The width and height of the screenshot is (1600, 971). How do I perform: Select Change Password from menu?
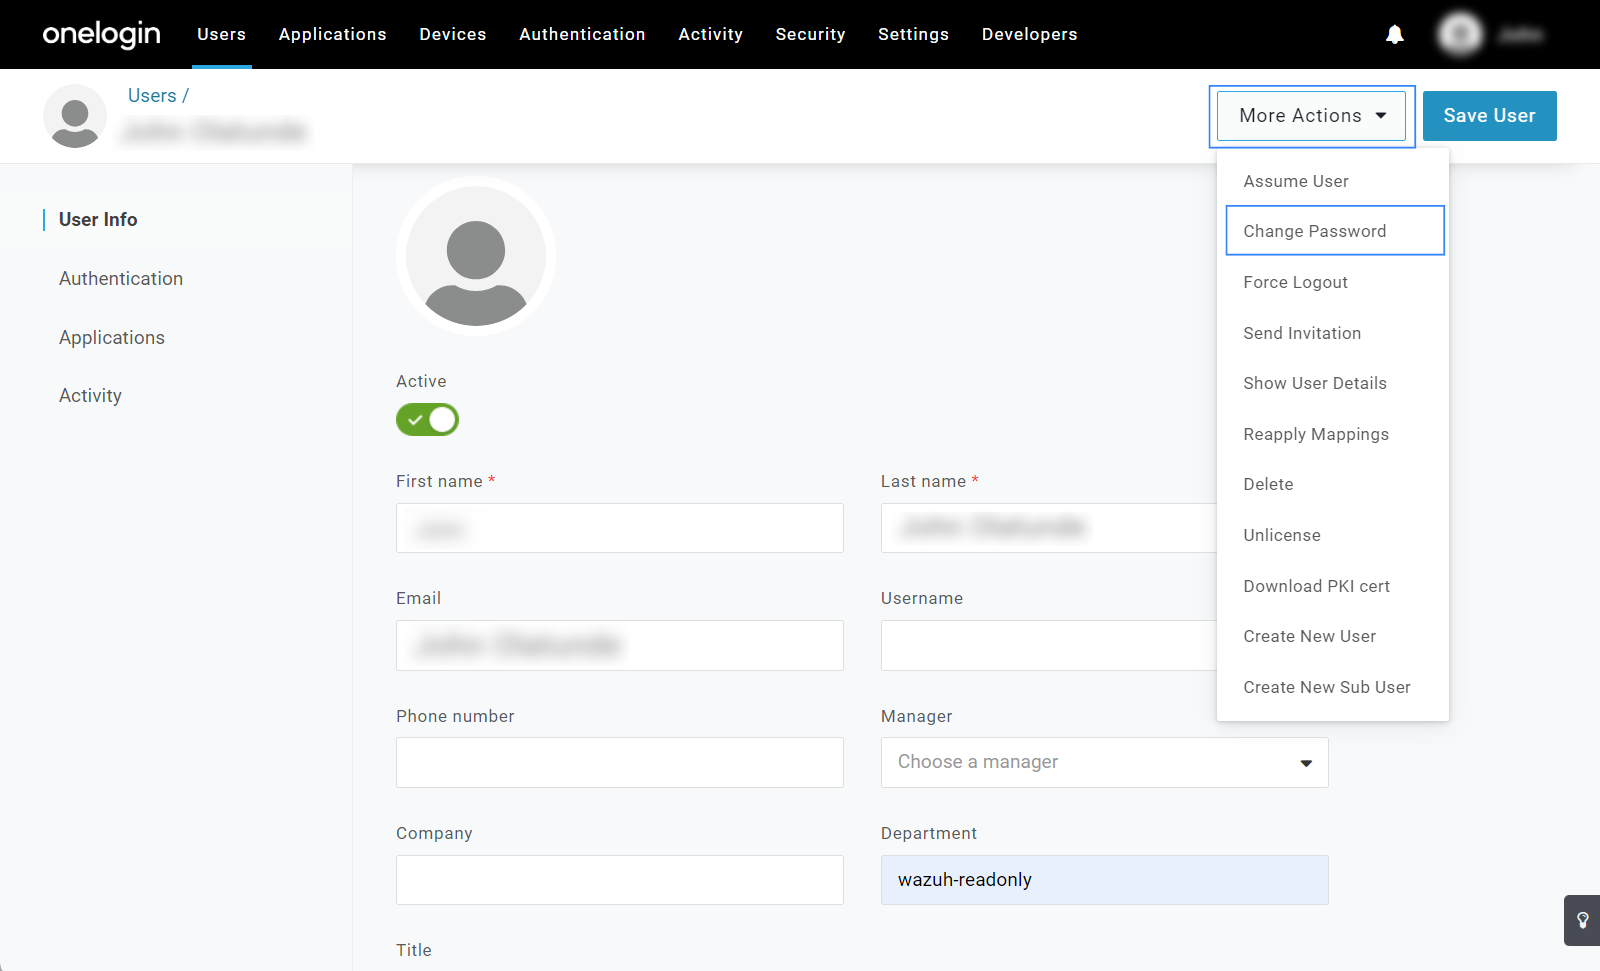(1314, 231)
